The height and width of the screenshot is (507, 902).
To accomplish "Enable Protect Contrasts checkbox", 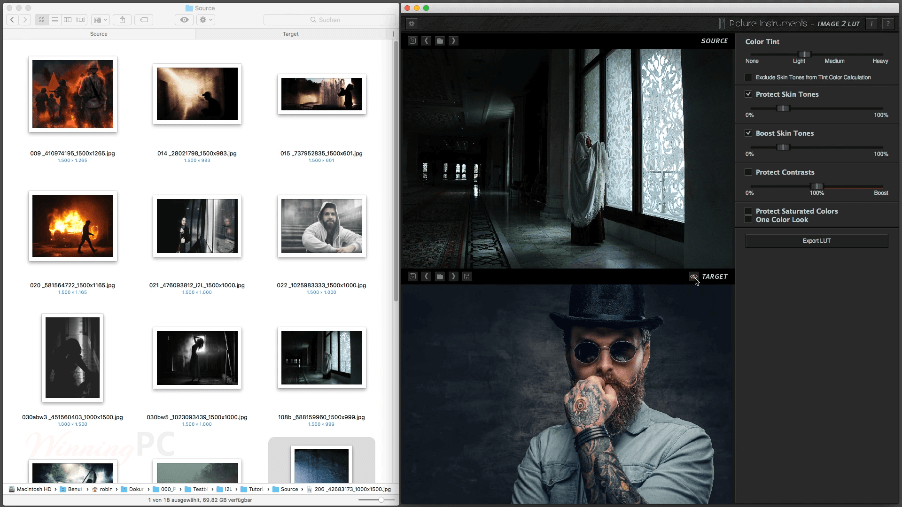I will 748,172.
